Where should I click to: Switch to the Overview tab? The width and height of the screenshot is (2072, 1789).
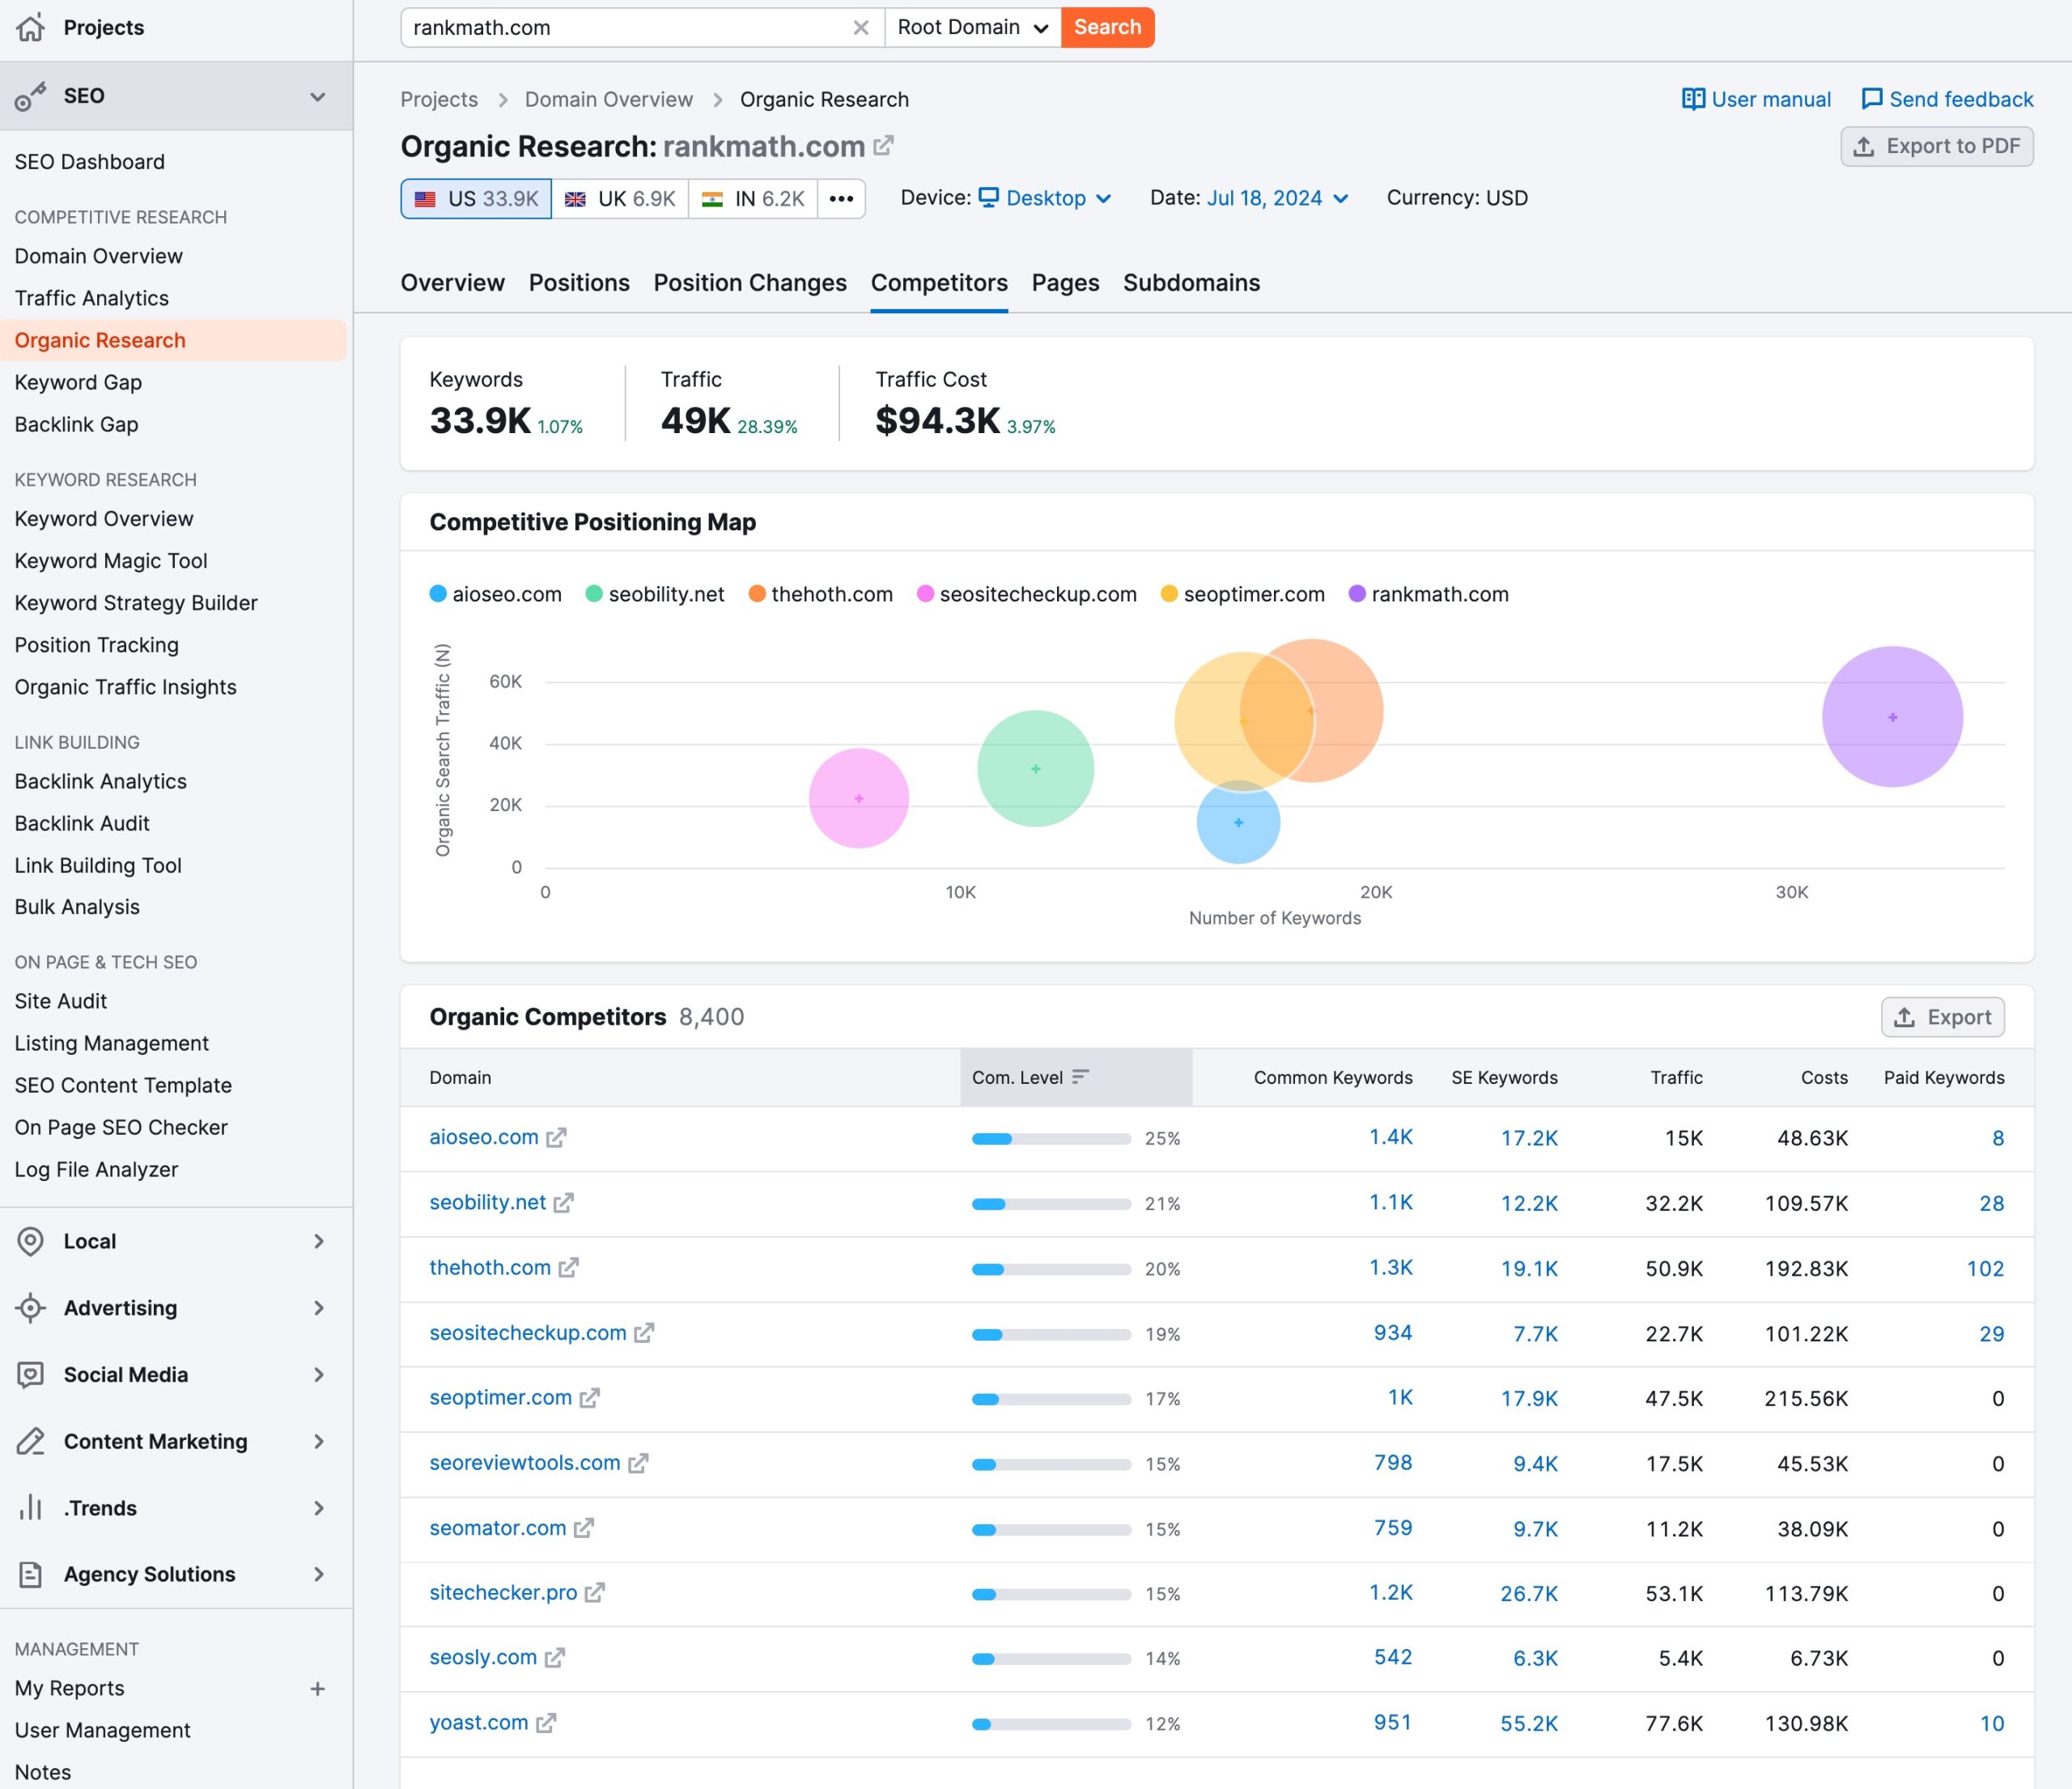[452, 283]
